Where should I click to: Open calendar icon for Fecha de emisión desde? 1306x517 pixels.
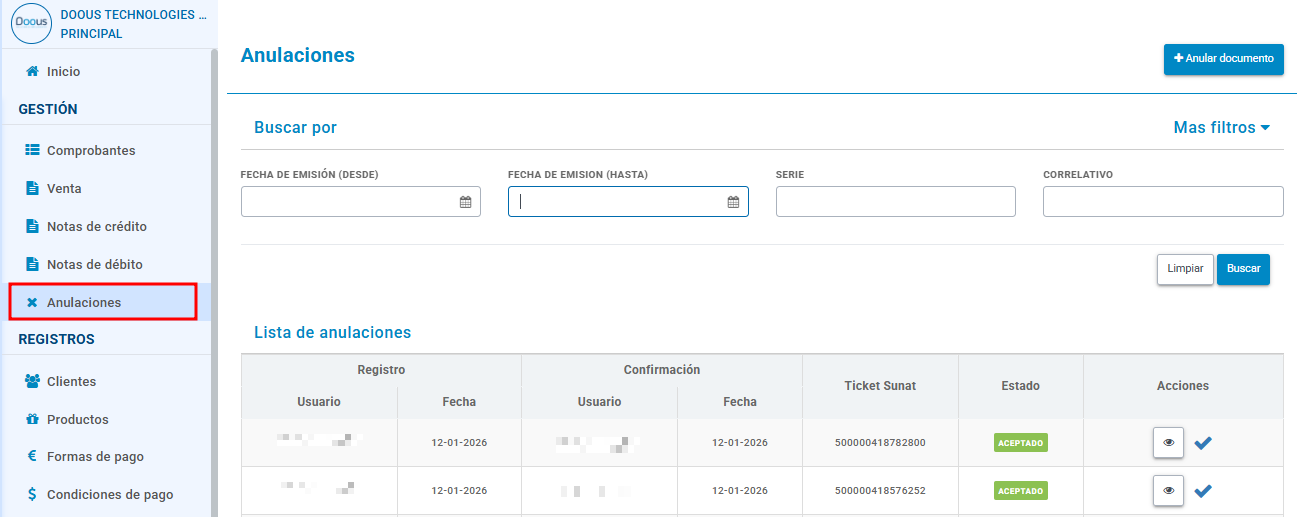(465, 202)
